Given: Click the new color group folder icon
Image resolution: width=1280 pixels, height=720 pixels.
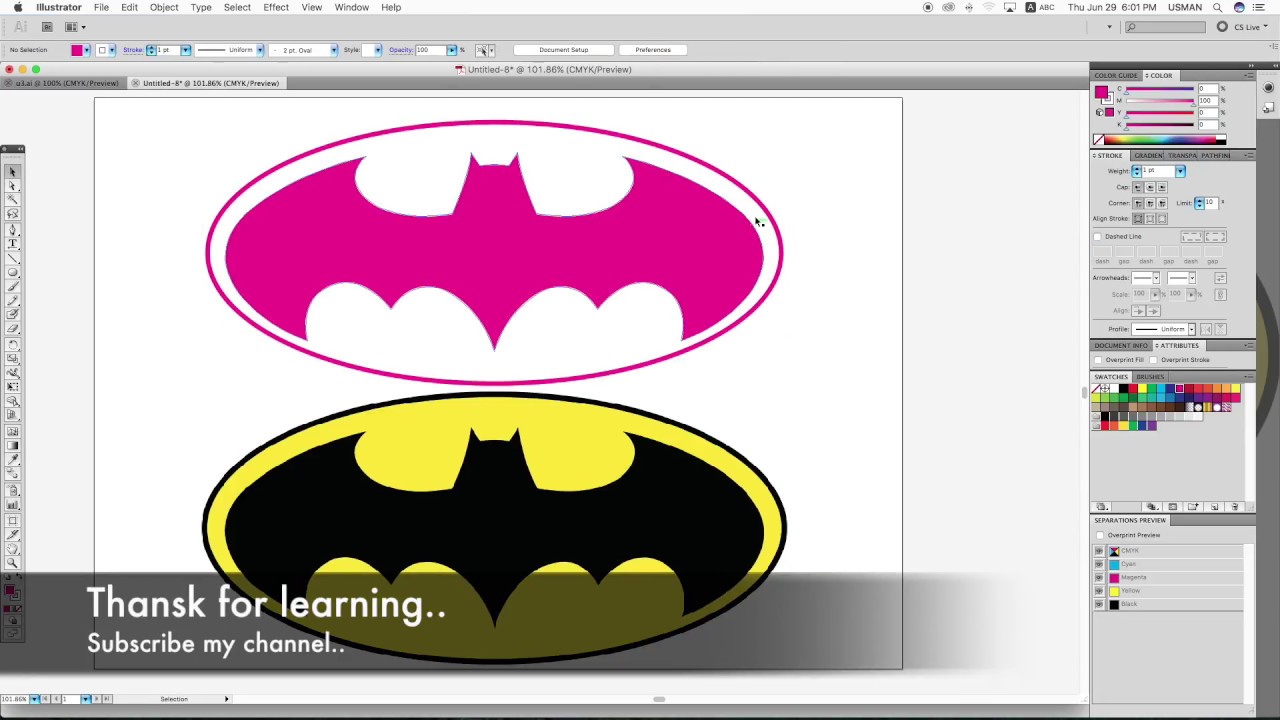Looking at the screenshot, I should click(1193, 507).
